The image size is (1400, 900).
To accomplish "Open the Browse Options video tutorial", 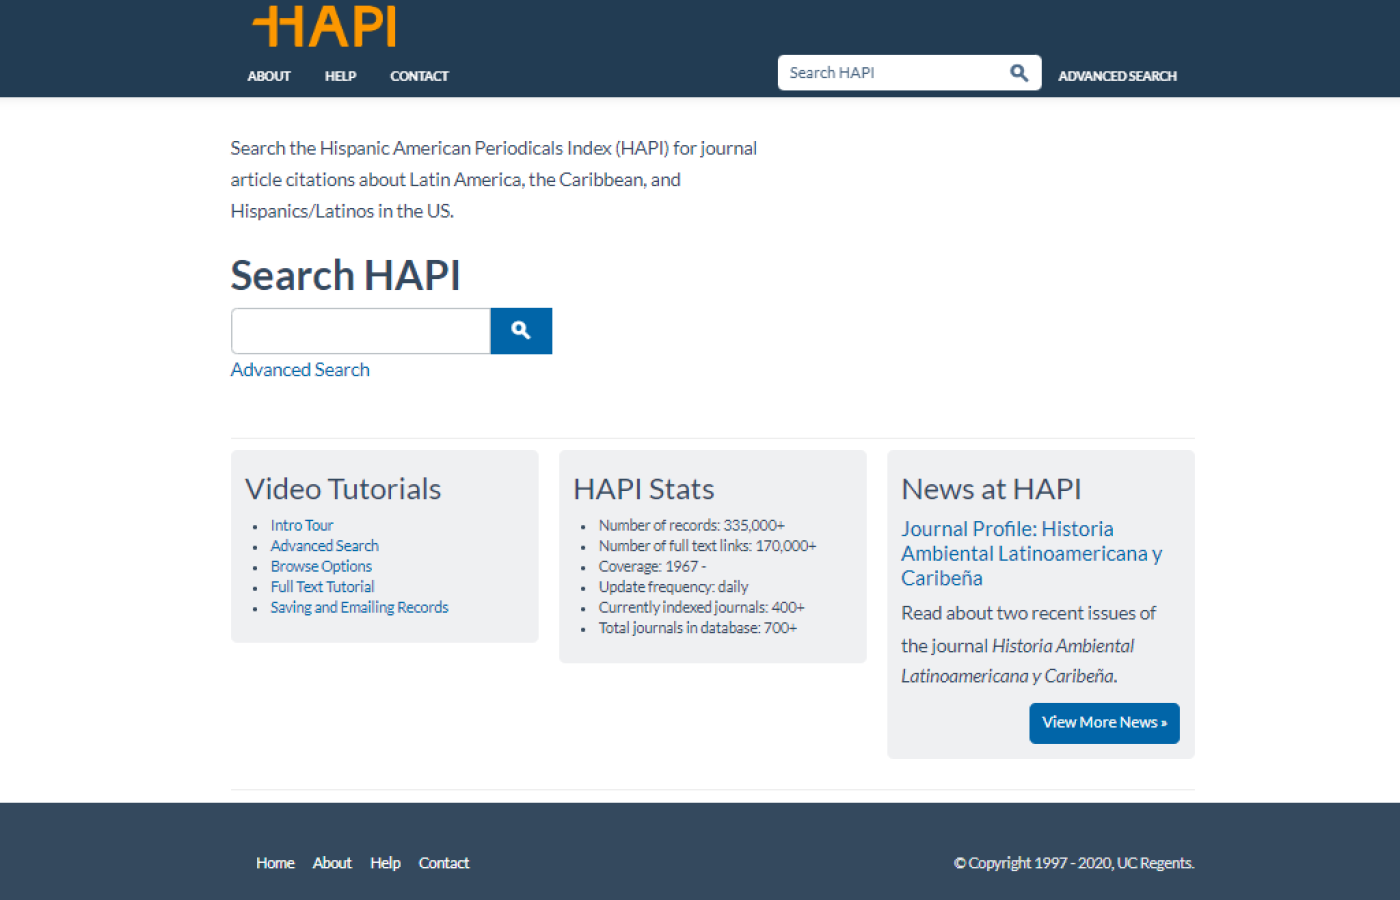I will (x=321, y=566).
